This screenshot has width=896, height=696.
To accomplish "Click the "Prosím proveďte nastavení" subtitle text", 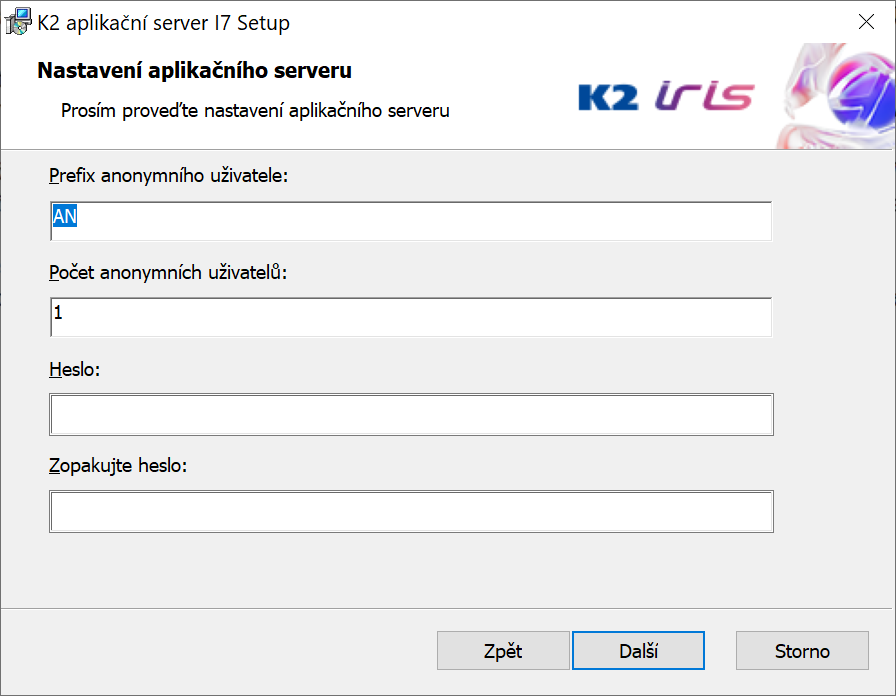I will point(255,110).
